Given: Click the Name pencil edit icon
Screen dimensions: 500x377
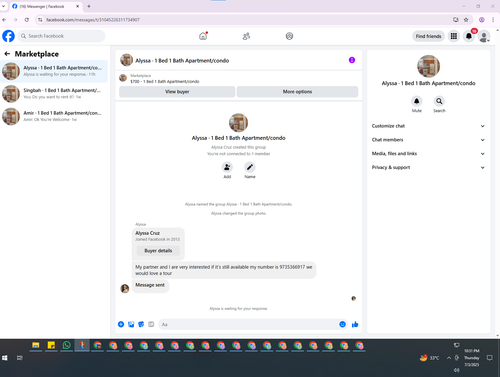Looking at the screenshot, I should pos(250,167).
